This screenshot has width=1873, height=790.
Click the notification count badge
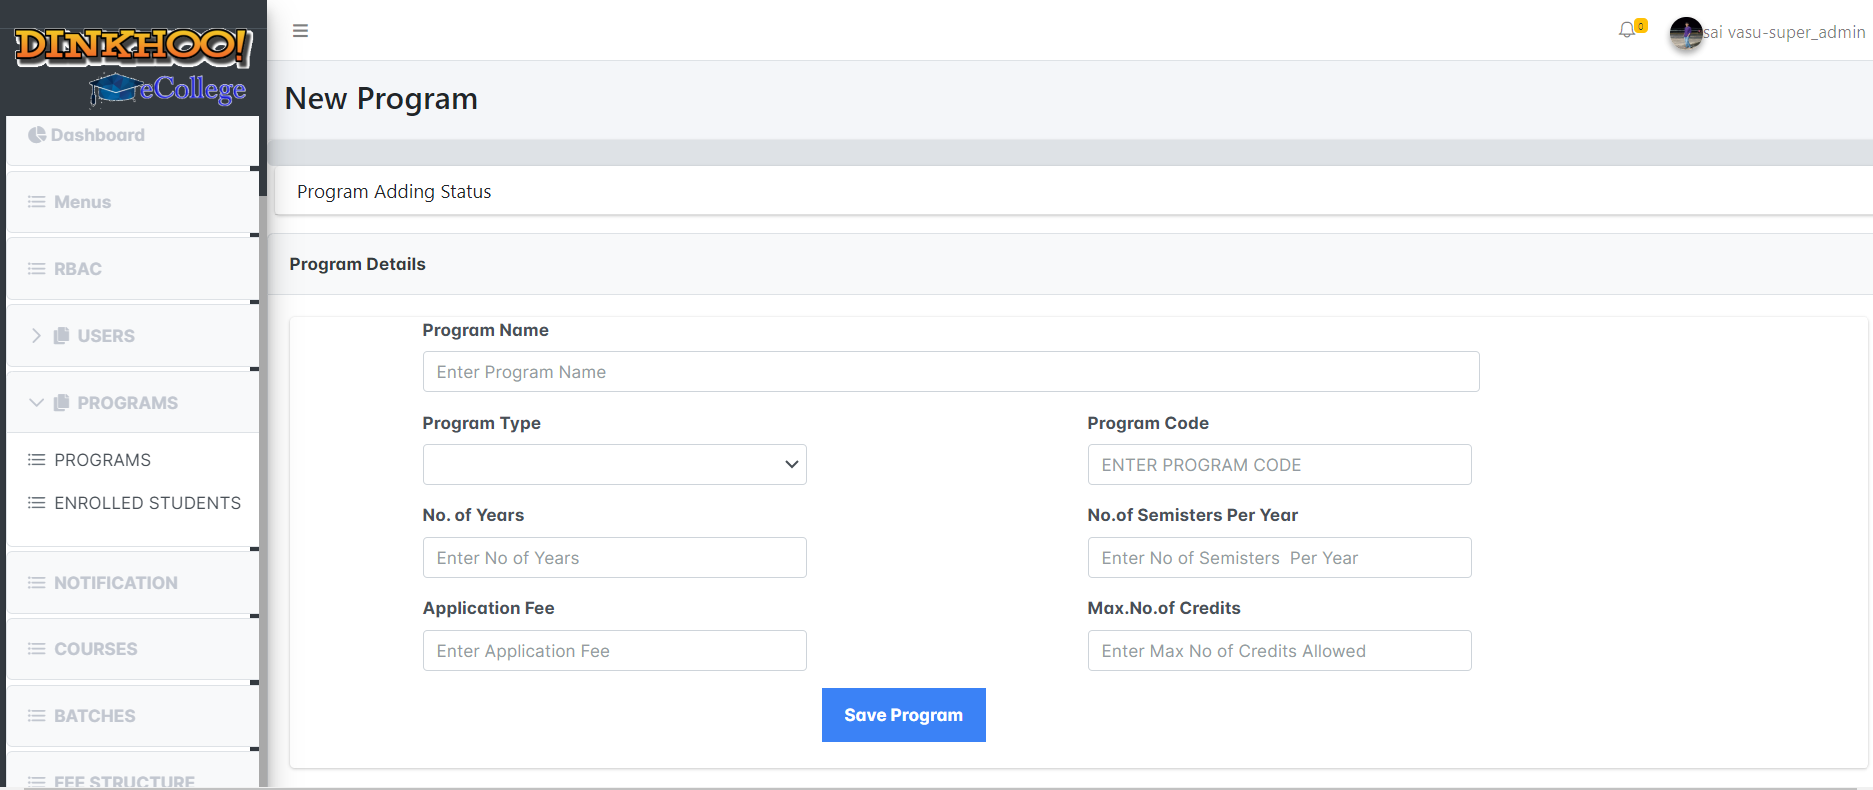tap(1641, 26)
